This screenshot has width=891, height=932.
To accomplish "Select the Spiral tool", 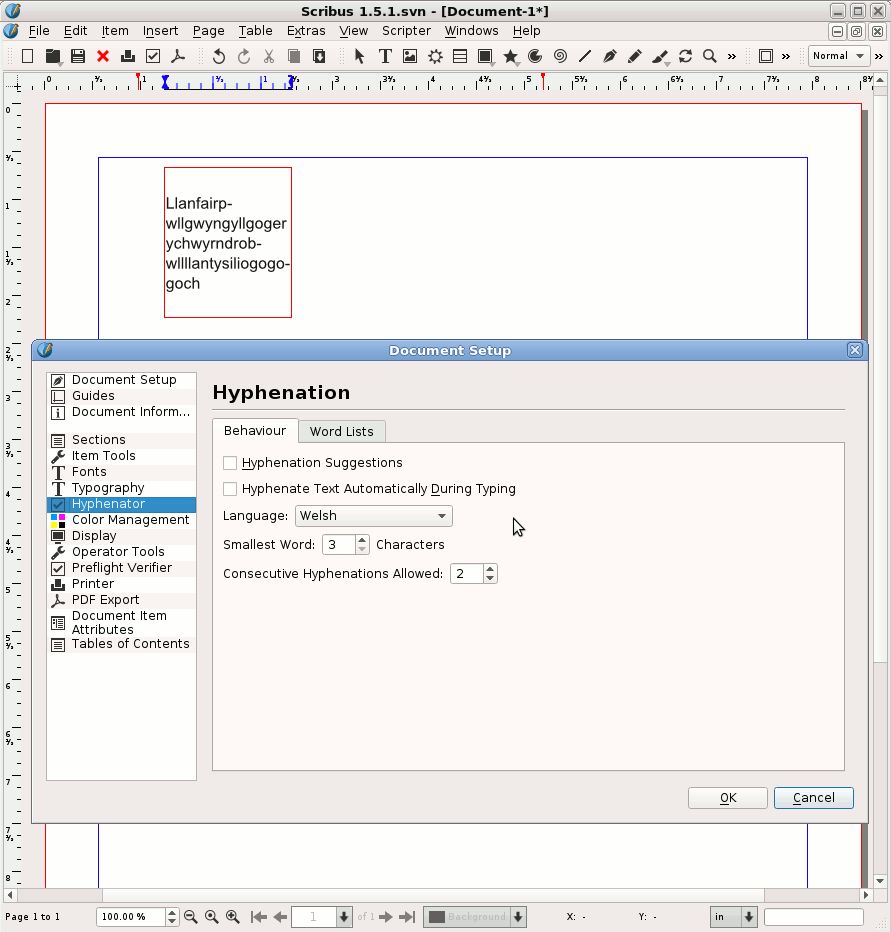I will pyautogui.click(x=560, y=56).
